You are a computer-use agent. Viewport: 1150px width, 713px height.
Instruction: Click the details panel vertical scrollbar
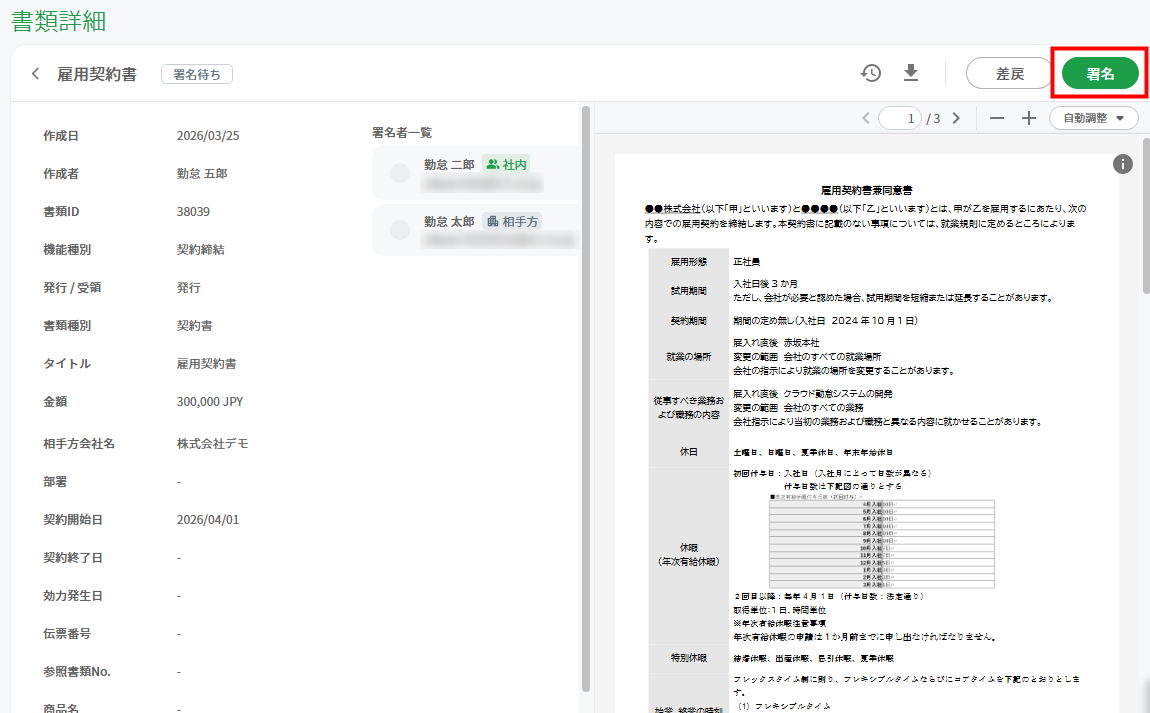tap(585, 399)
